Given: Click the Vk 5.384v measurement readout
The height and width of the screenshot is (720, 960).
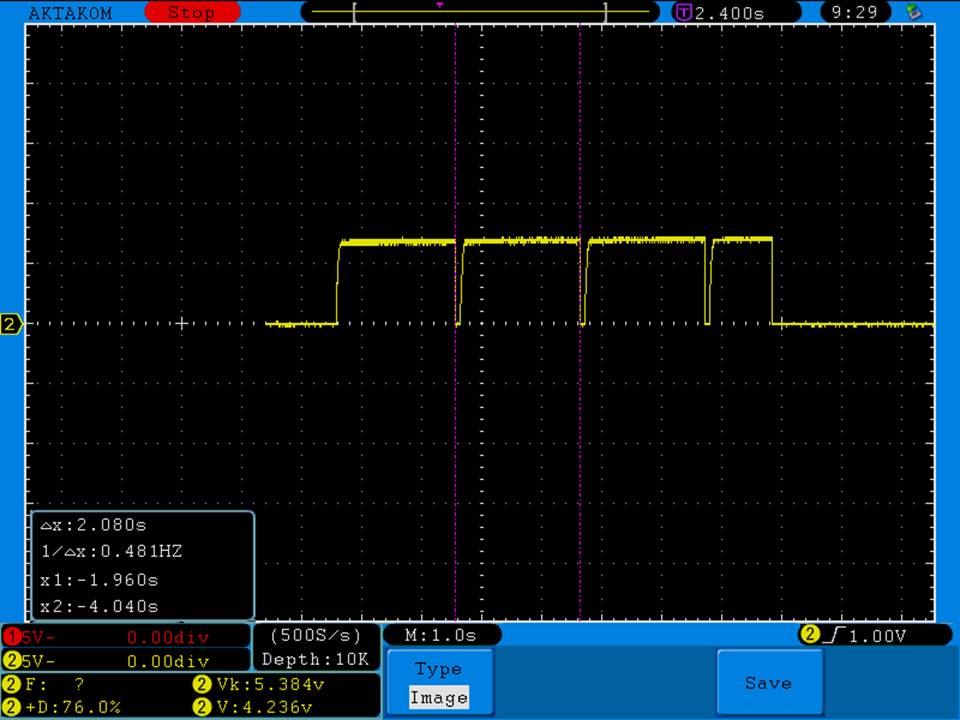Looking at the screenshot, I should point(268,685).
